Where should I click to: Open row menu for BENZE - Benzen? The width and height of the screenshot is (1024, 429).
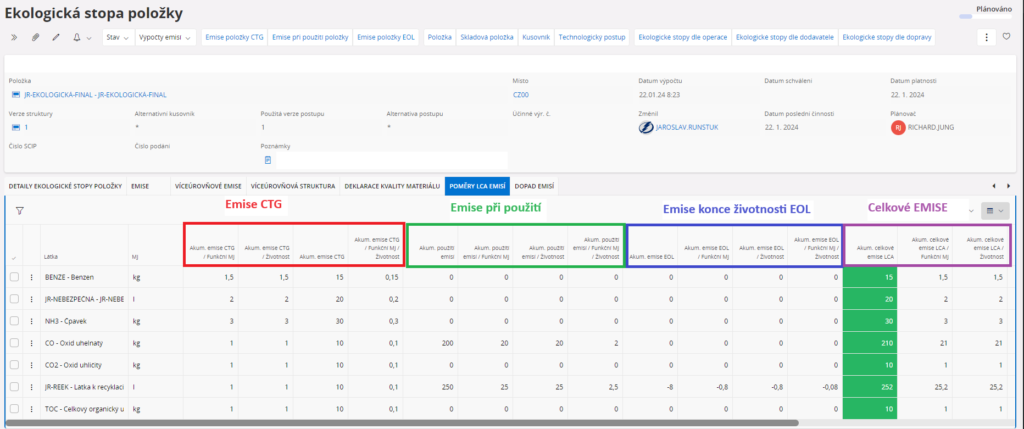[x=32, y=276]
